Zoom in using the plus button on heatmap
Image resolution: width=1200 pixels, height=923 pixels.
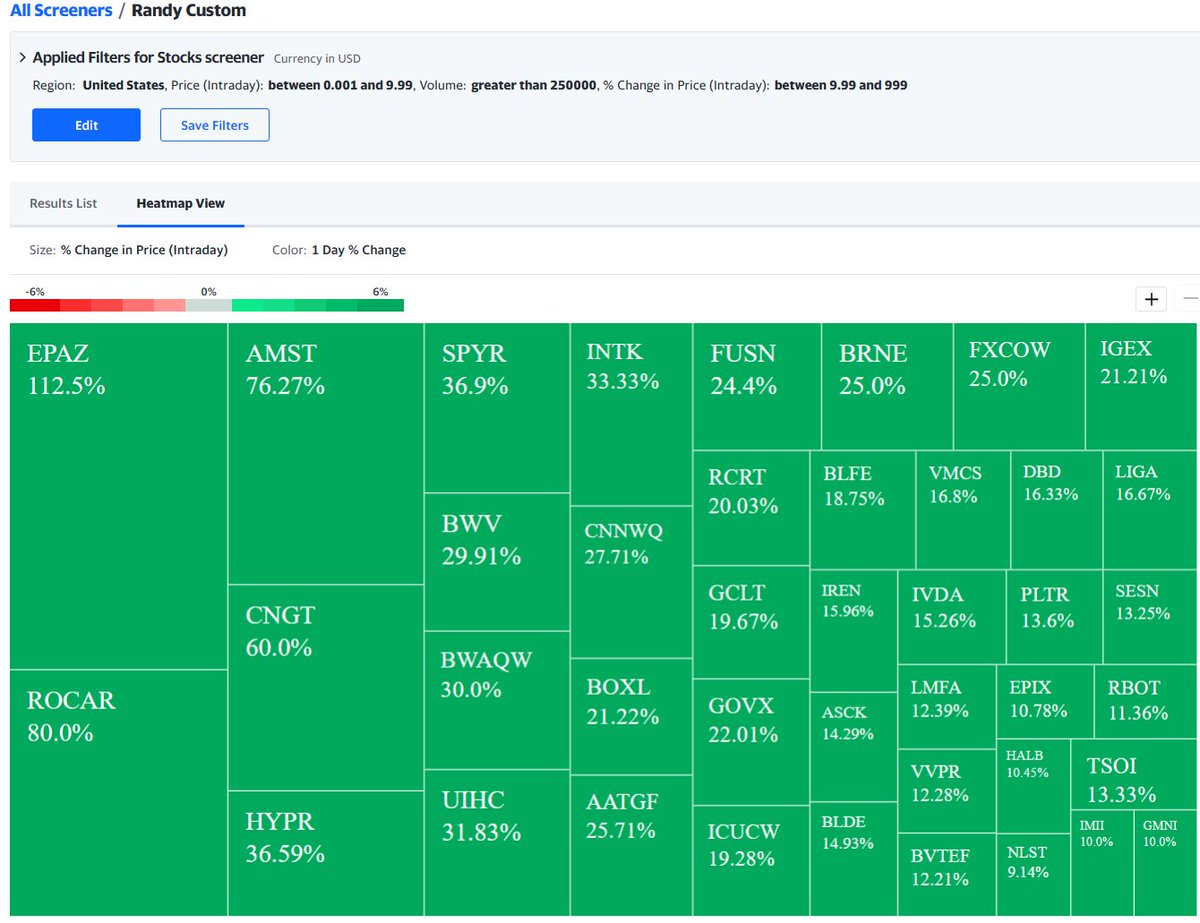(x=1150, y=298)
